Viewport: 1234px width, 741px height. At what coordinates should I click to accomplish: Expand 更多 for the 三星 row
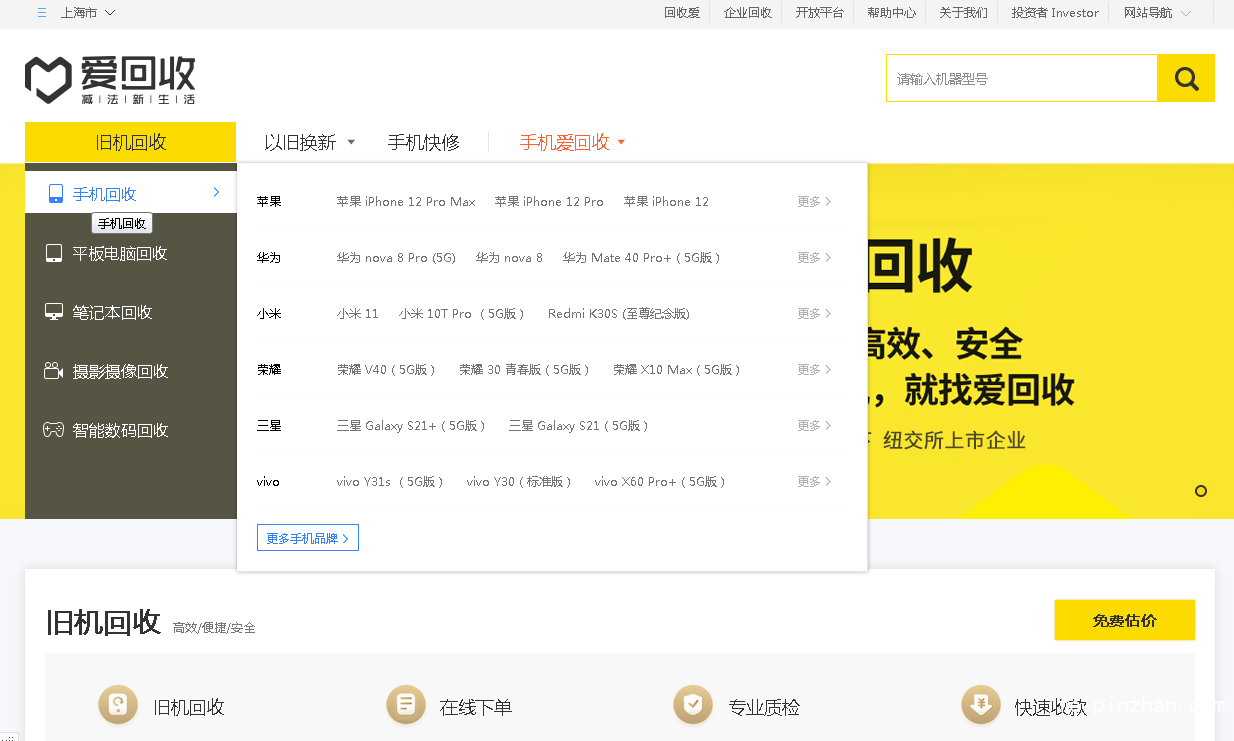coord(814,426)
